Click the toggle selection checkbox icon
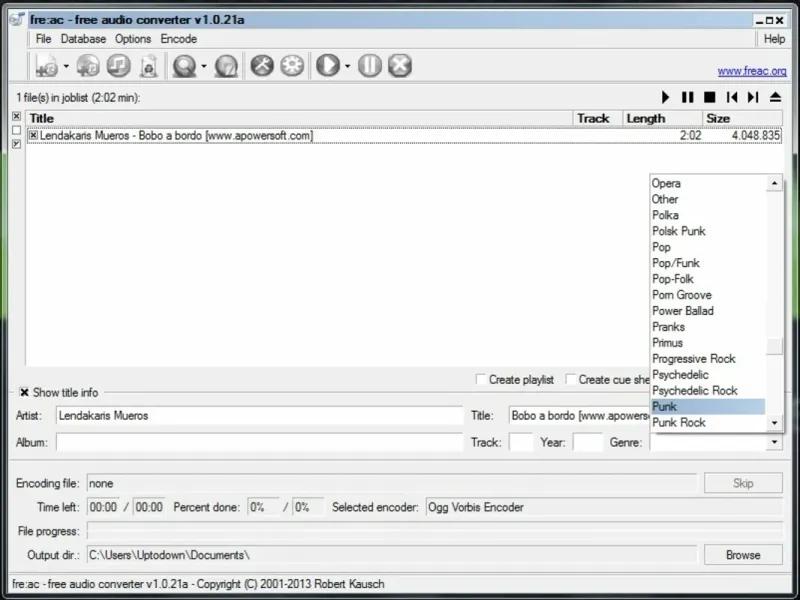 click(16, 144)
